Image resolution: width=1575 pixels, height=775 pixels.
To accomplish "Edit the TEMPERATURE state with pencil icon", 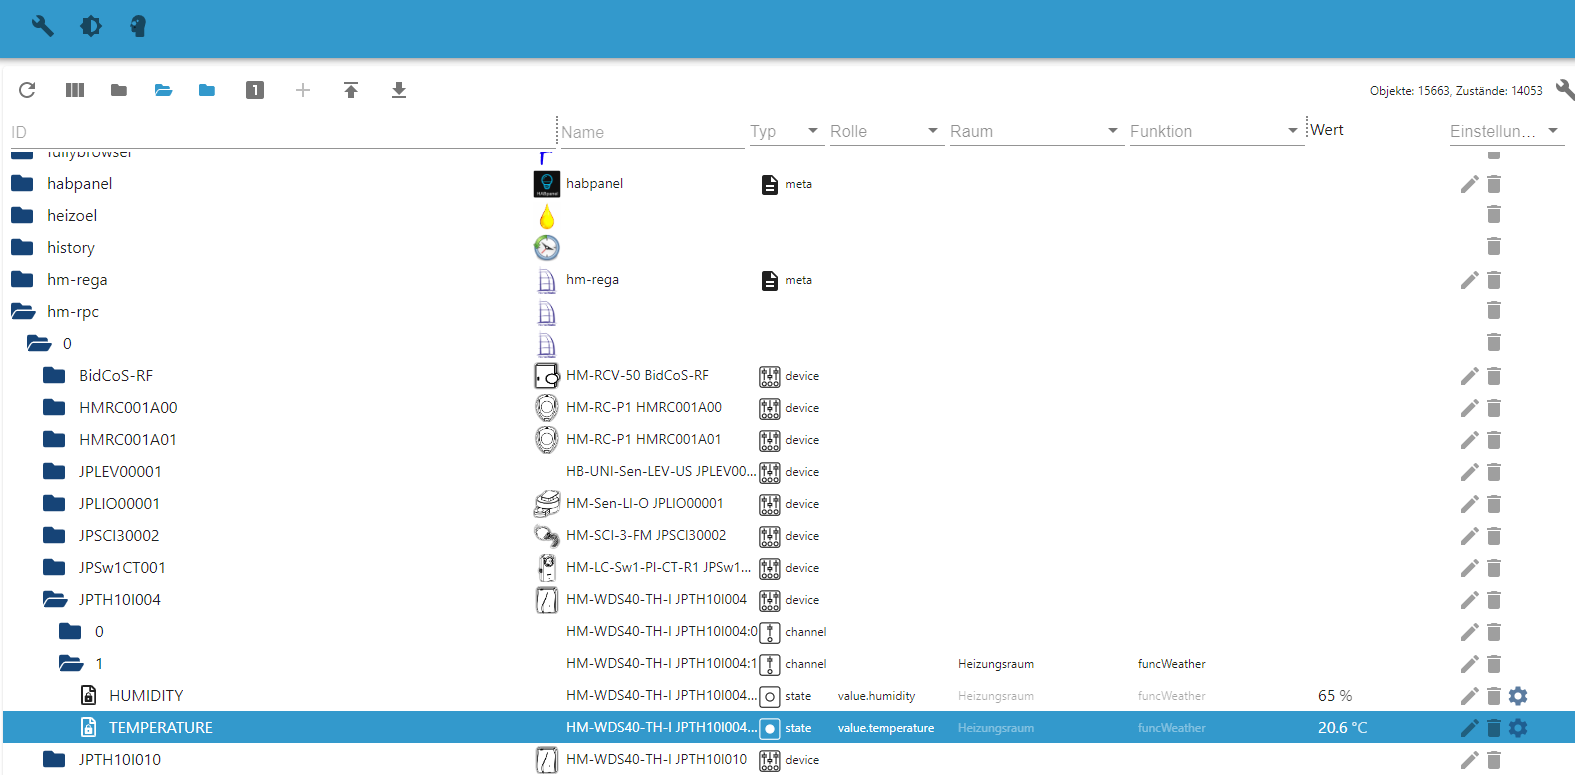I will (x=1469, y=728).
